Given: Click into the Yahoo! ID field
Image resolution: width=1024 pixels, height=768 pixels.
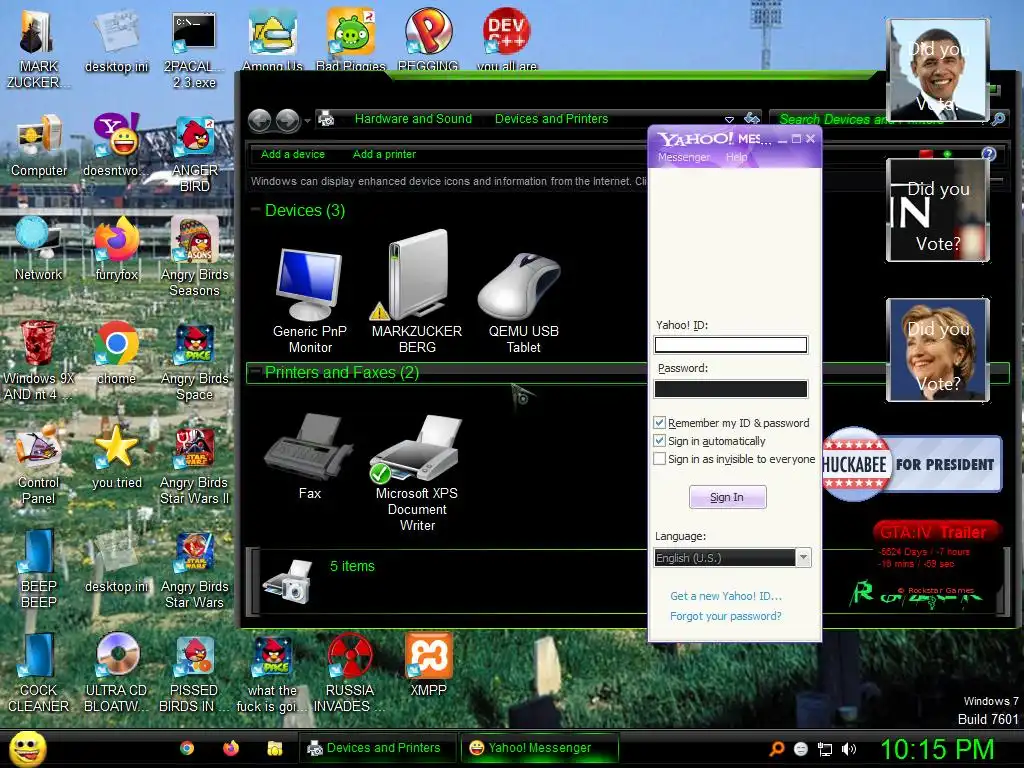Looking at the screenshot, I should click(x=731, y=345).
